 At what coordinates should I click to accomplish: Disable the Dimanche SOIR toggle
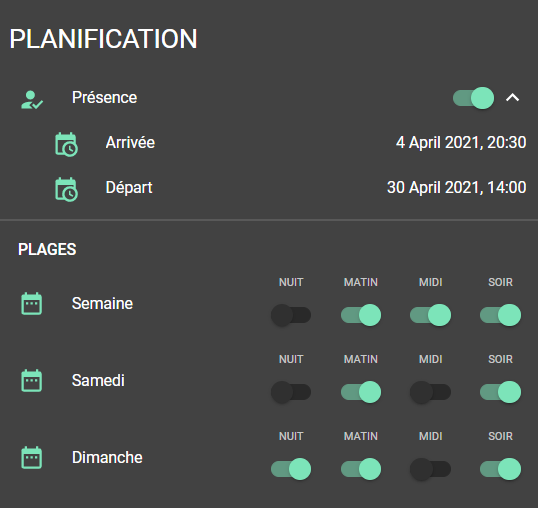(501, 469)
